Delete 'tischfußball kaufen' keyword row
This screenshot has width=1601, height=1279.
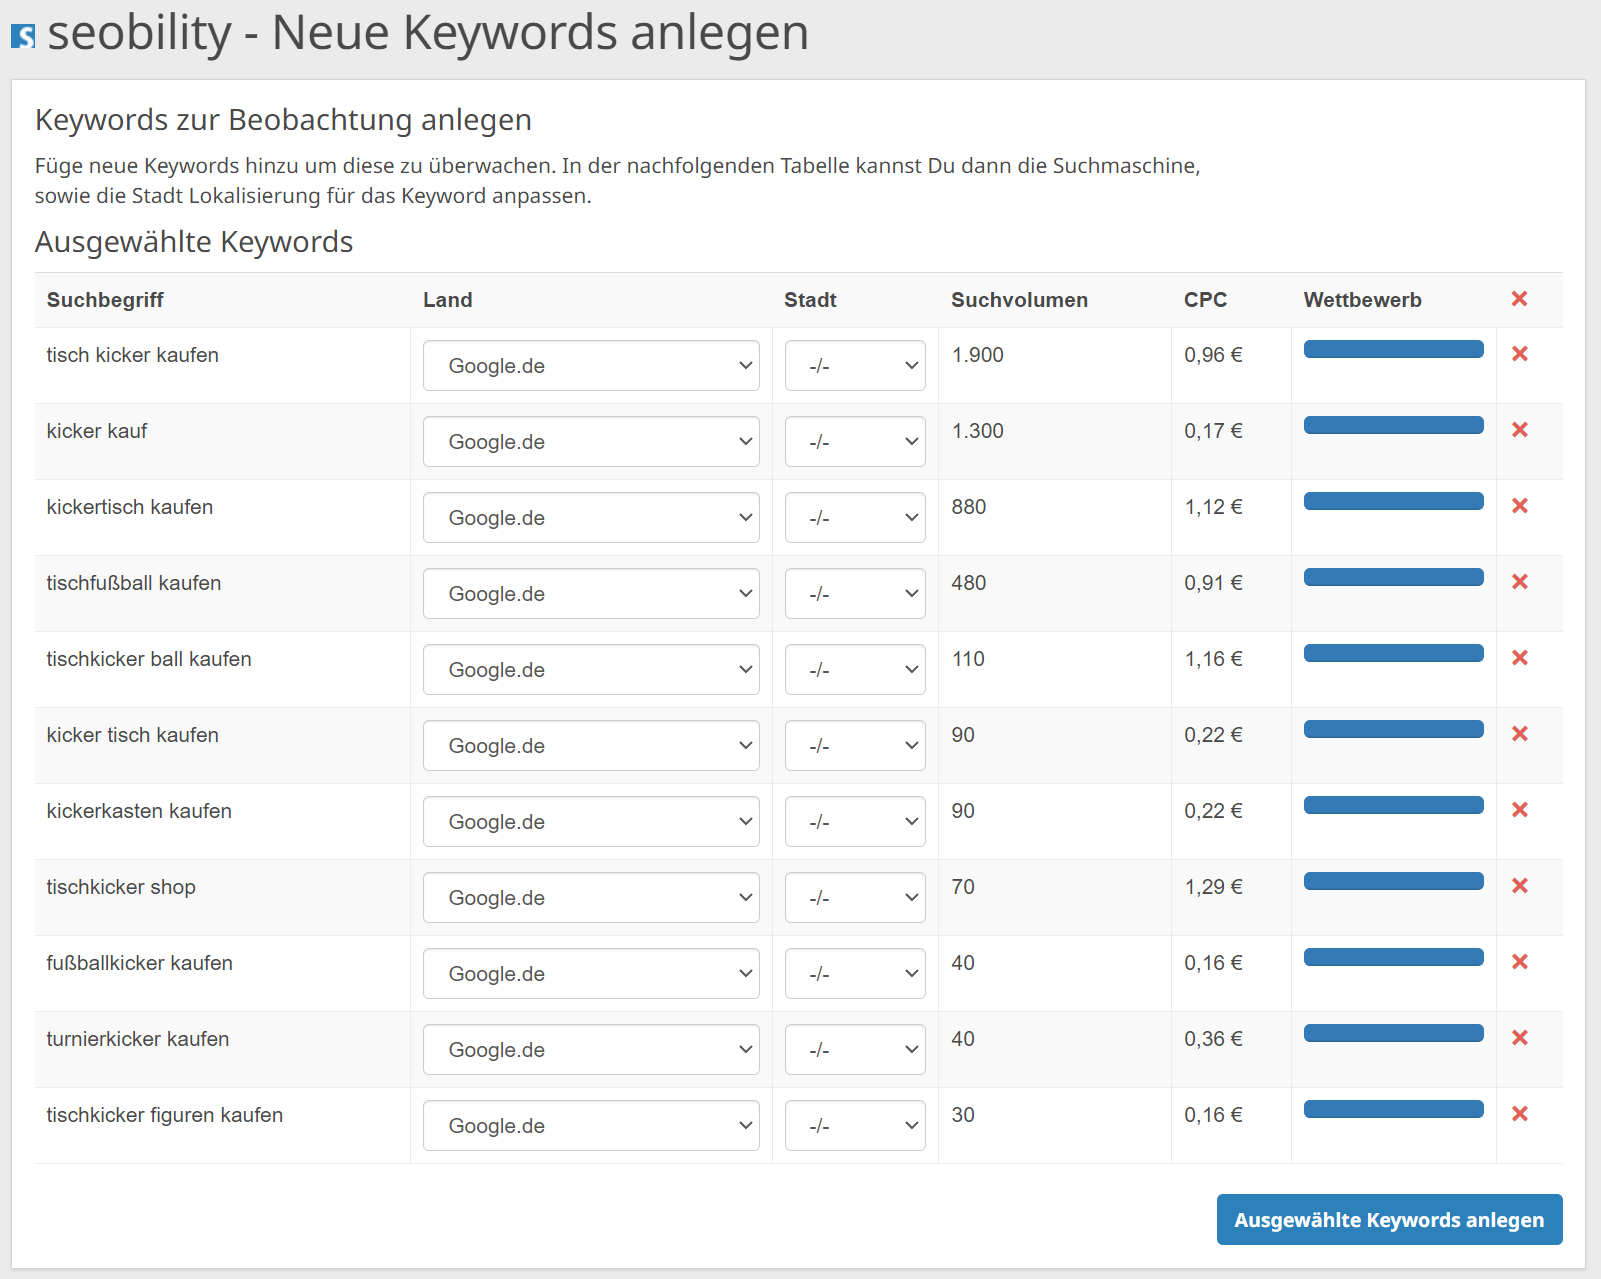[1520, 582]
